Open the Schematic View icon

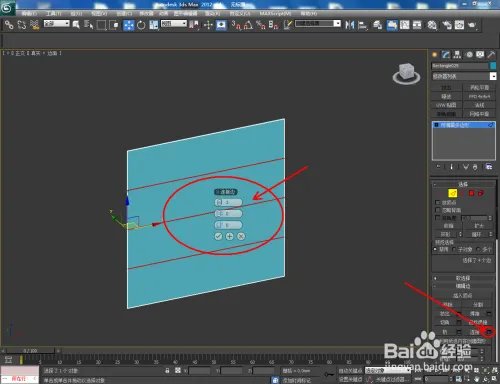coord(417,25)
